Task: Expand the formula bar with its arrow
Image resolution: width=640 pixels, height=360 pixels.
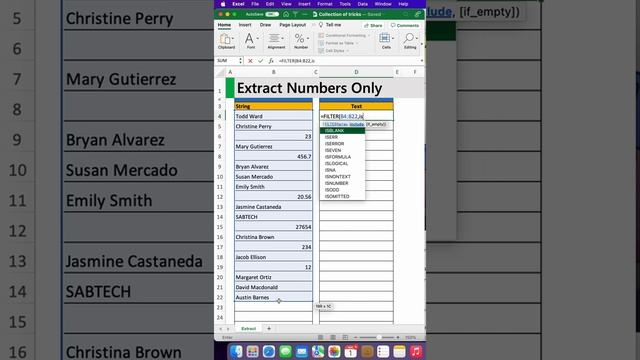Action: [421, 61]
